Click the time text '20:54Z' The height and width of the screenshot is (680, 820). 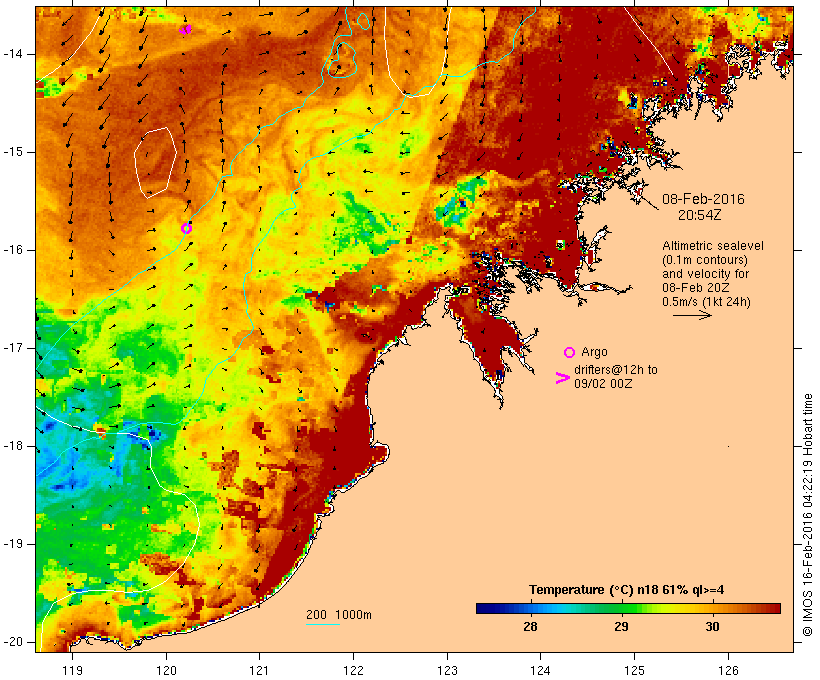pyautogui.click(x=700, y=214)
